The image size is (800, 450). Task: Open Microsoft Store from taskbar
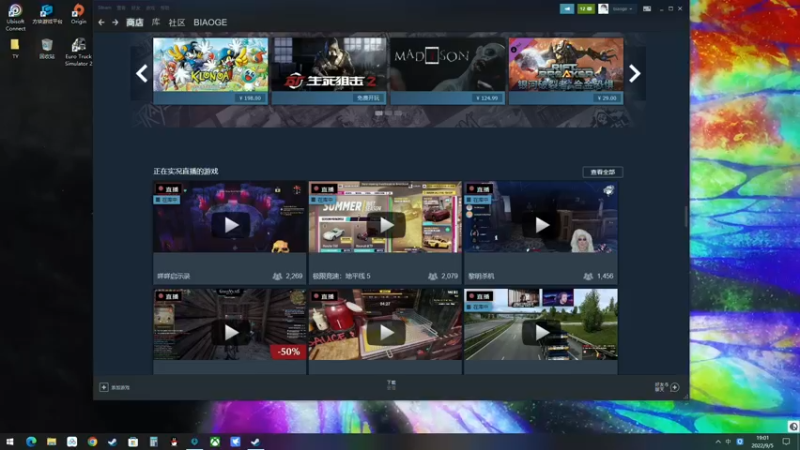tap(133, 442)
